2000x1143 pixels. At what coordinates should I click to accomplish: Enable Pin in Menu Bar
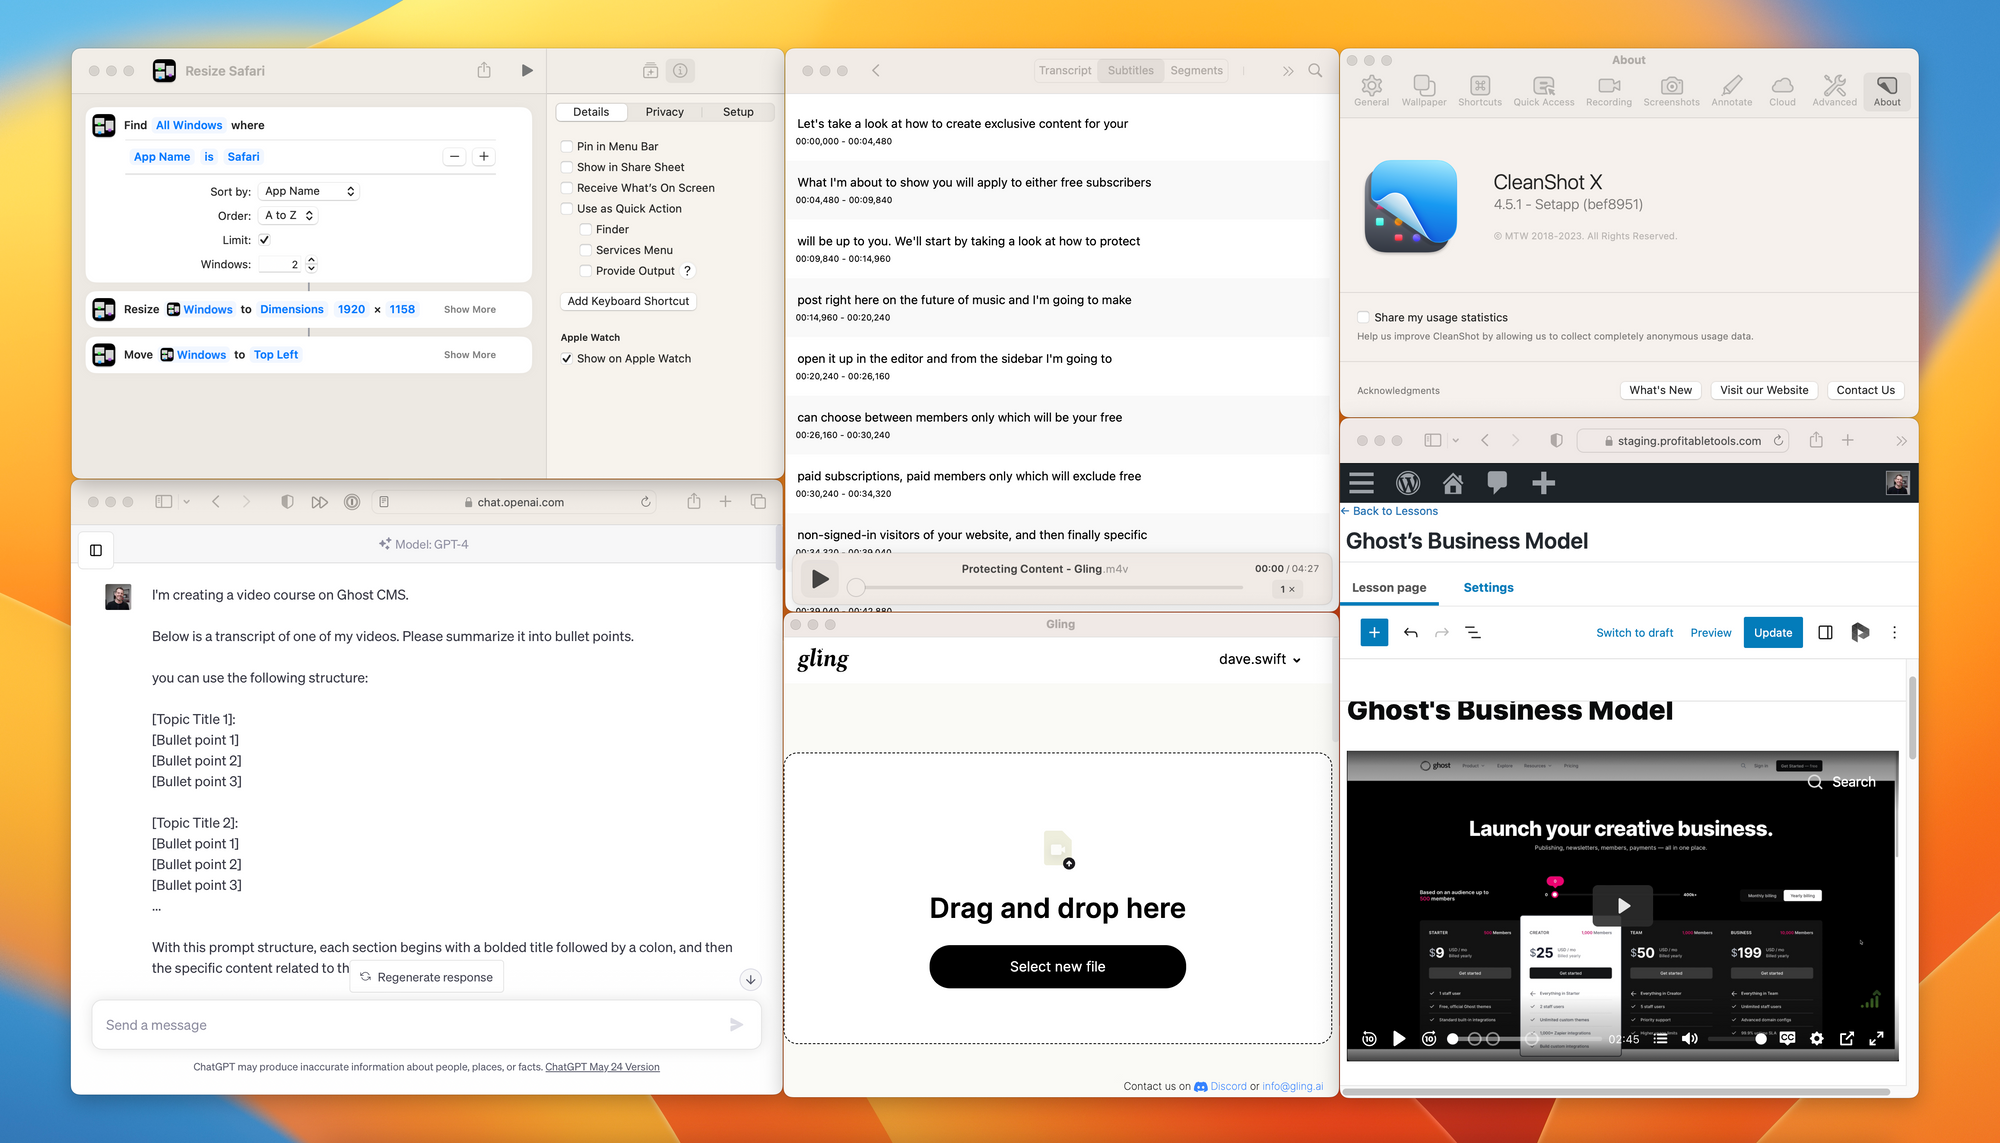[567, 146]
